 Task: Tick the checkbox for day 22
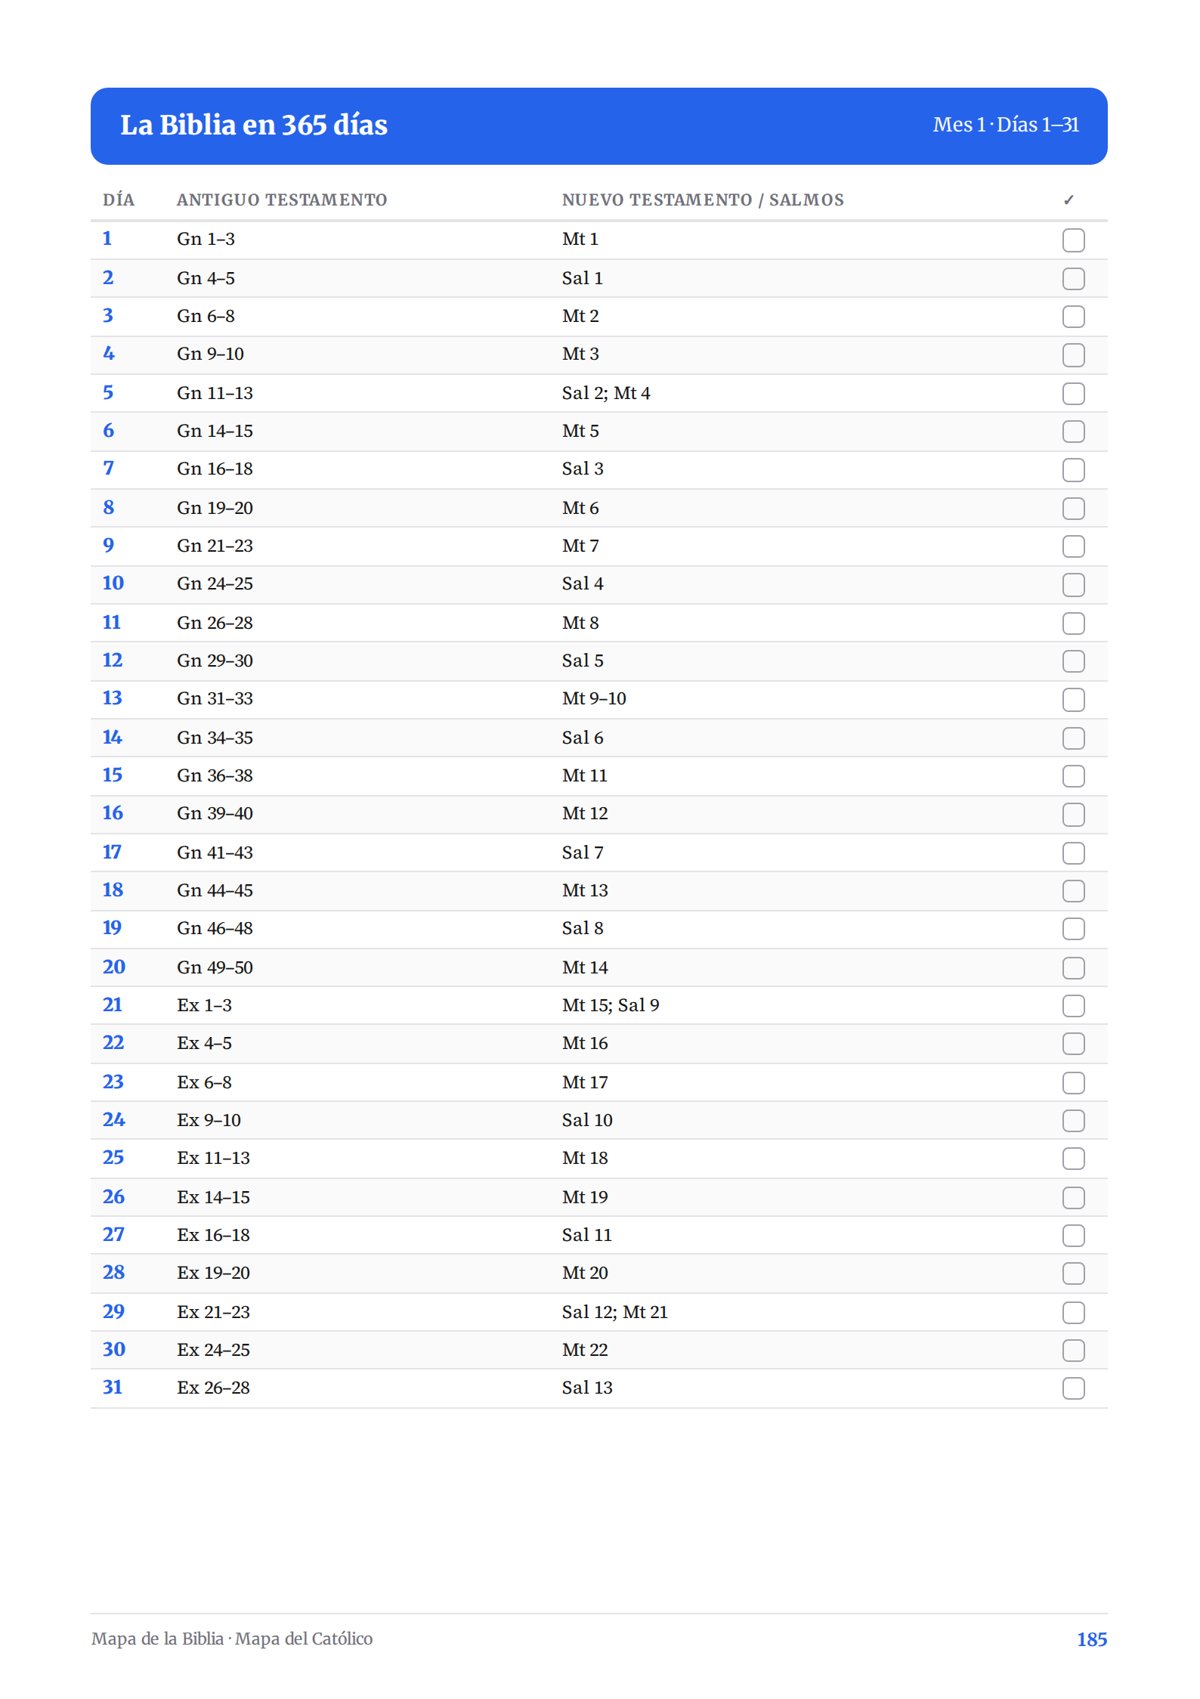tap(1073, 1045)
